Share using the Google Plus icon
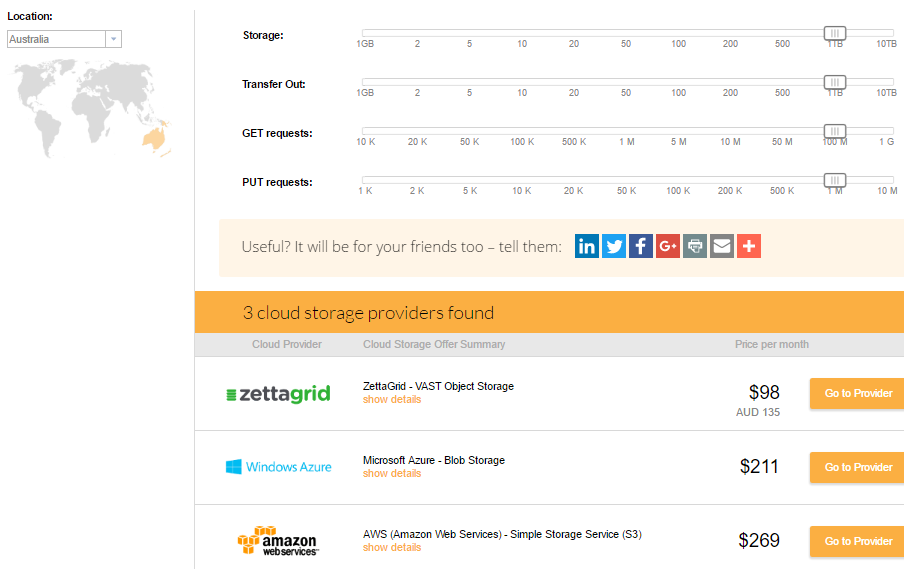 click(x=668, y=246)
